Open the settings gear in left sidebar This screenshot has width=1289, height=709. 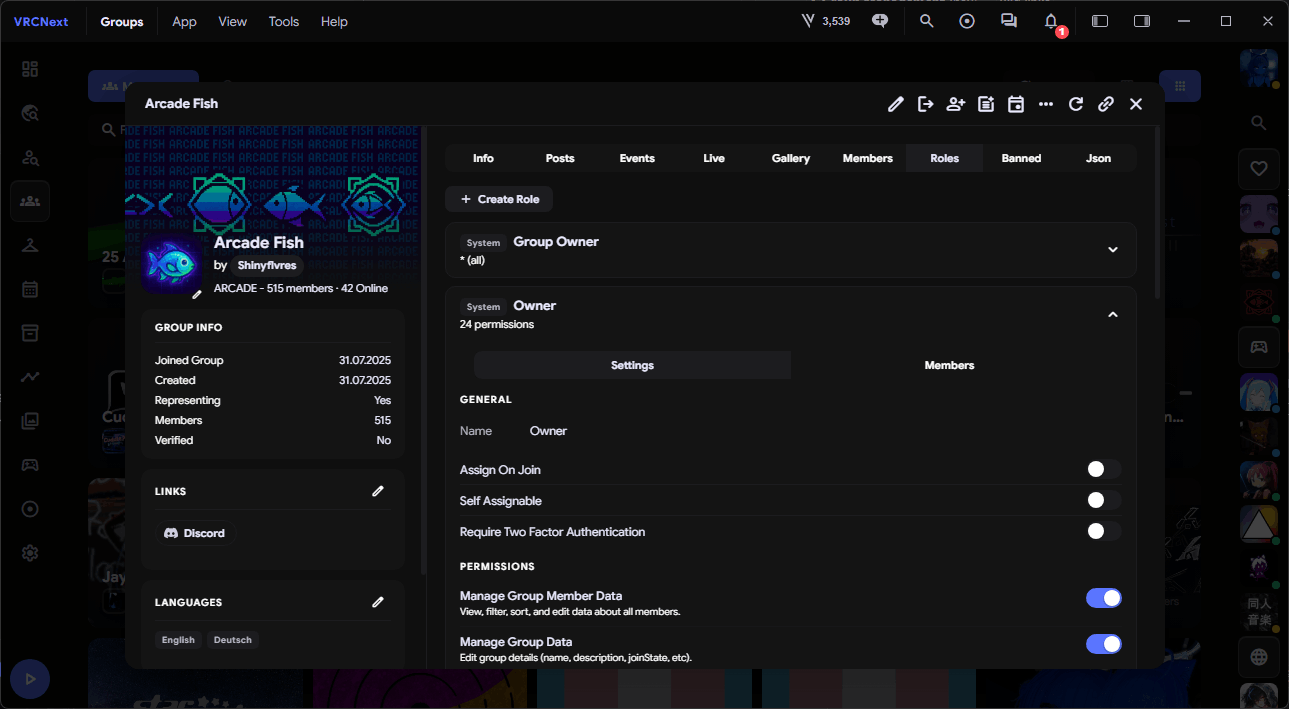[30, 553]
